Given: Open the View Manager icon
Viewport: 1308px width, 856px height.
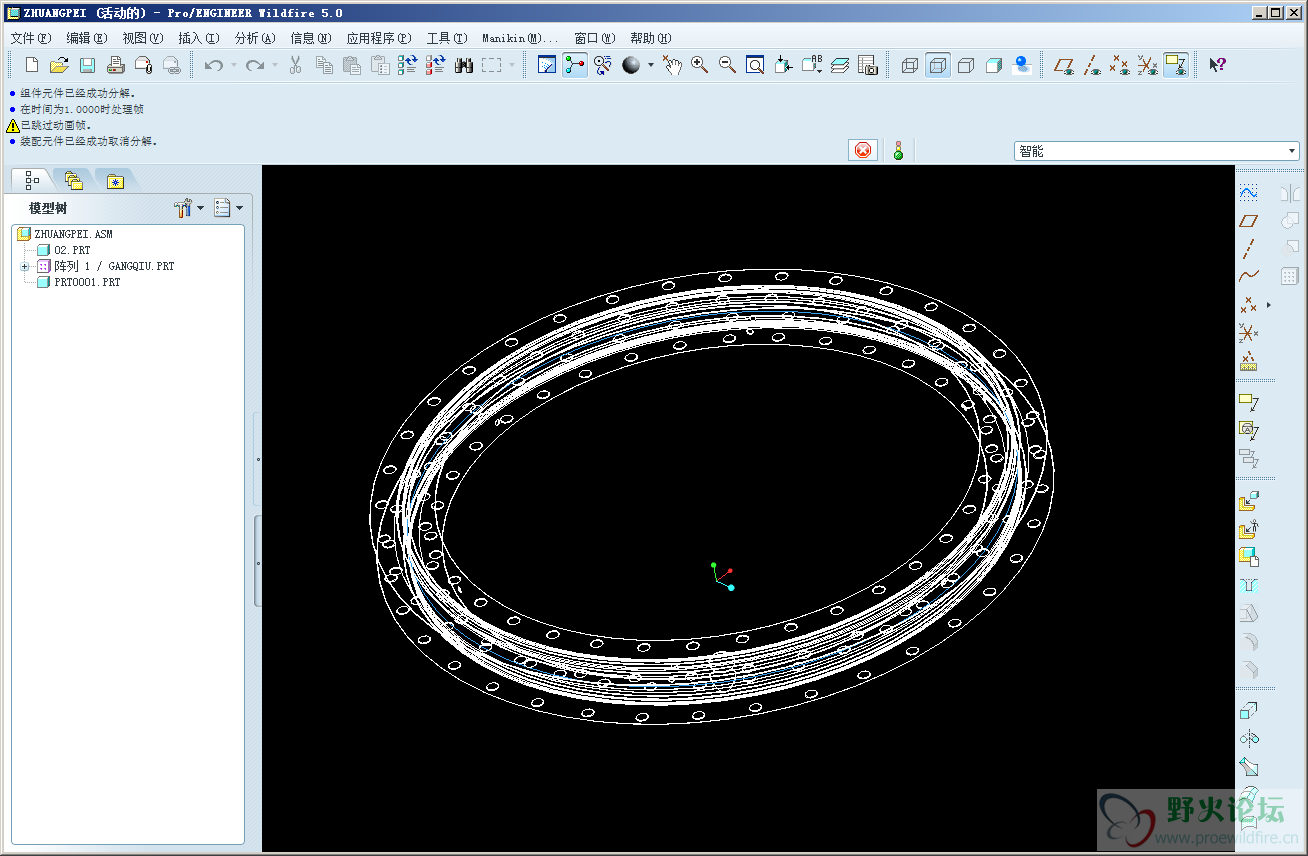Looking at the screenshot, I should pyautogui.click(x=868, y=65).
